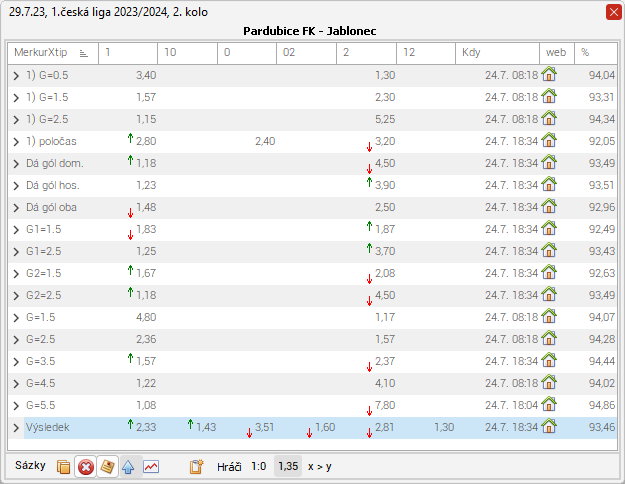Image resolution: width=625 pixels, height=484 pixels.
Task: Expand the 1) G=0.5 row
Action: tap(16, 76)
